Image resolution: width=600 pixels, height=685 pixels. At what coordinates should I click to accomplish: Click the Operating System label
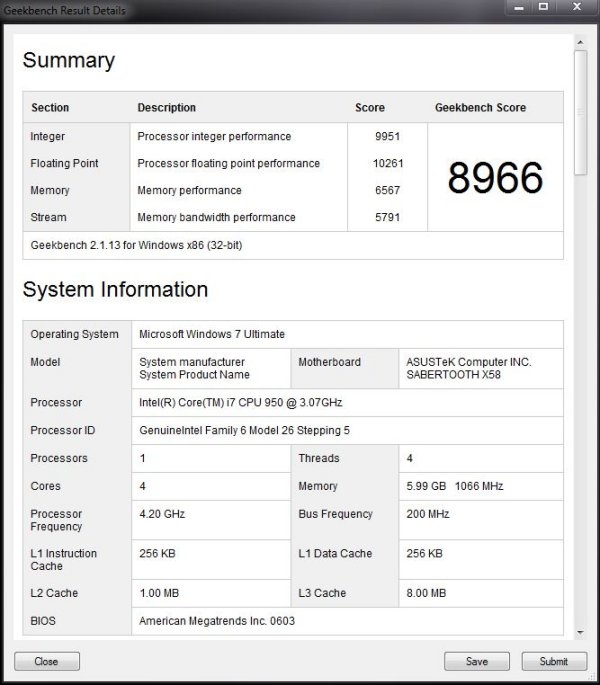(74, 334)
